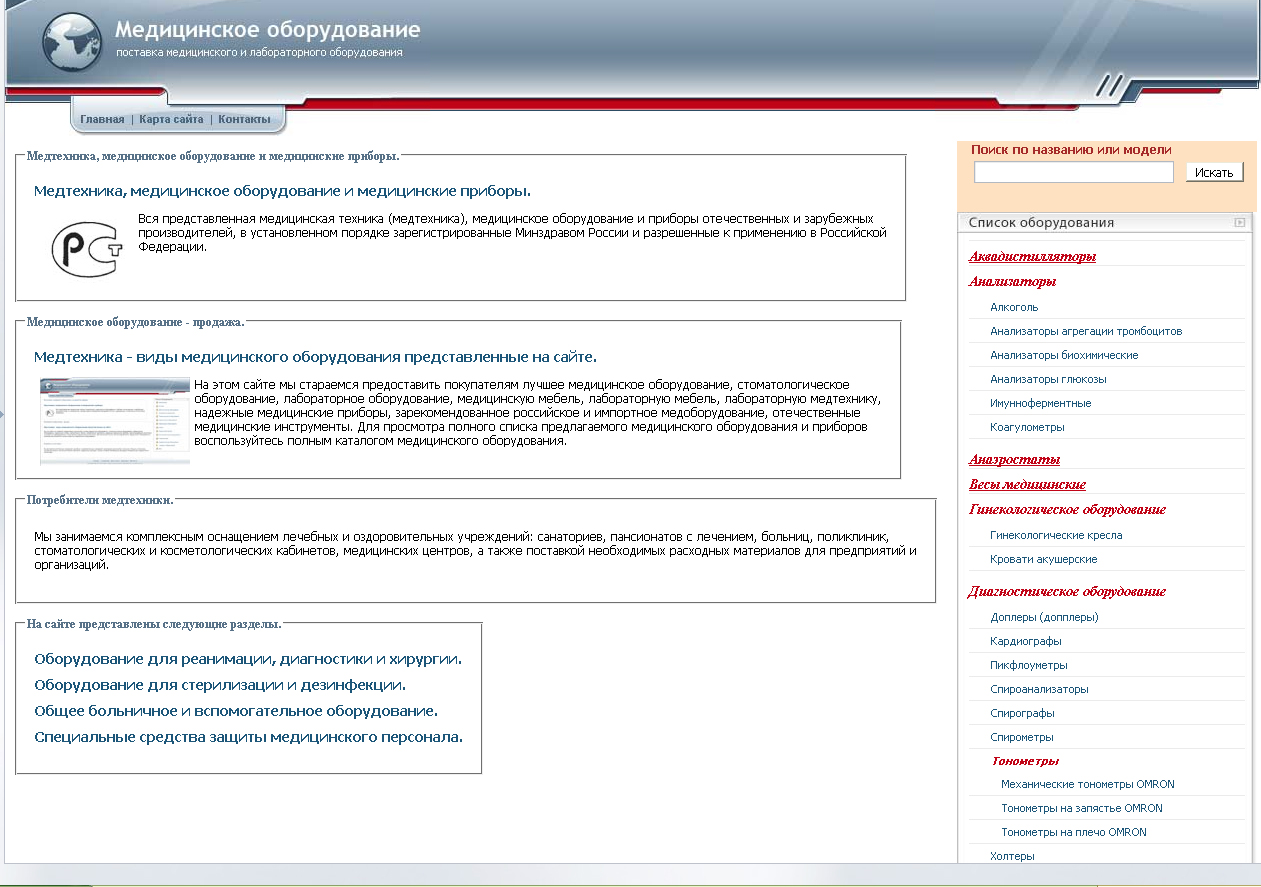Select the Главная tab
Image resolution: width=1261 pixels, height=887 pixels.
click(x=102, y=118)
